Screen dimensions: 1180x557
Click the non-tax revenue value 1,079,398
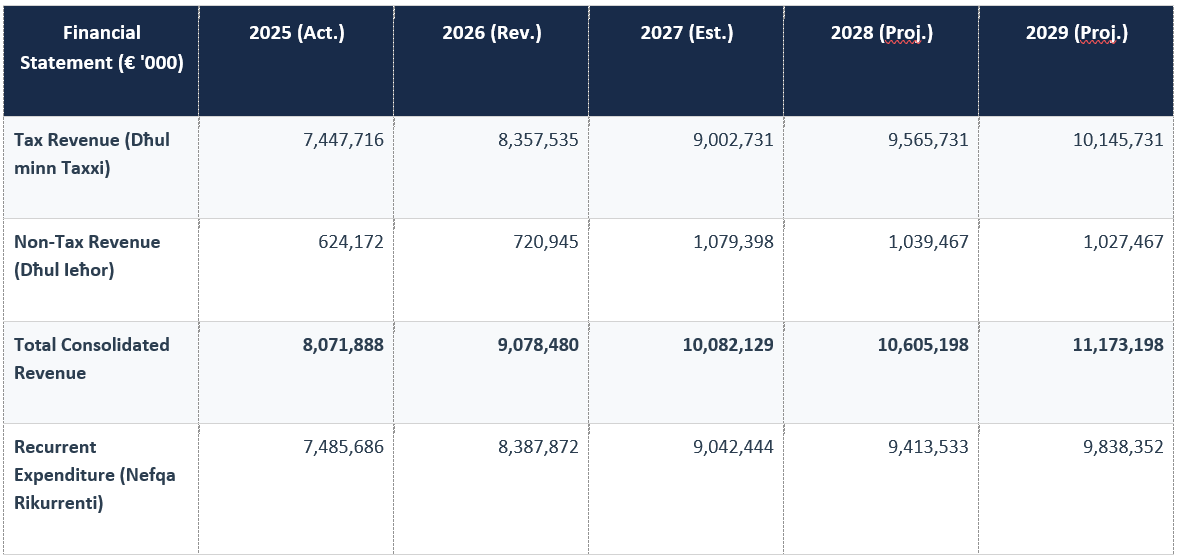click(733, 242)
